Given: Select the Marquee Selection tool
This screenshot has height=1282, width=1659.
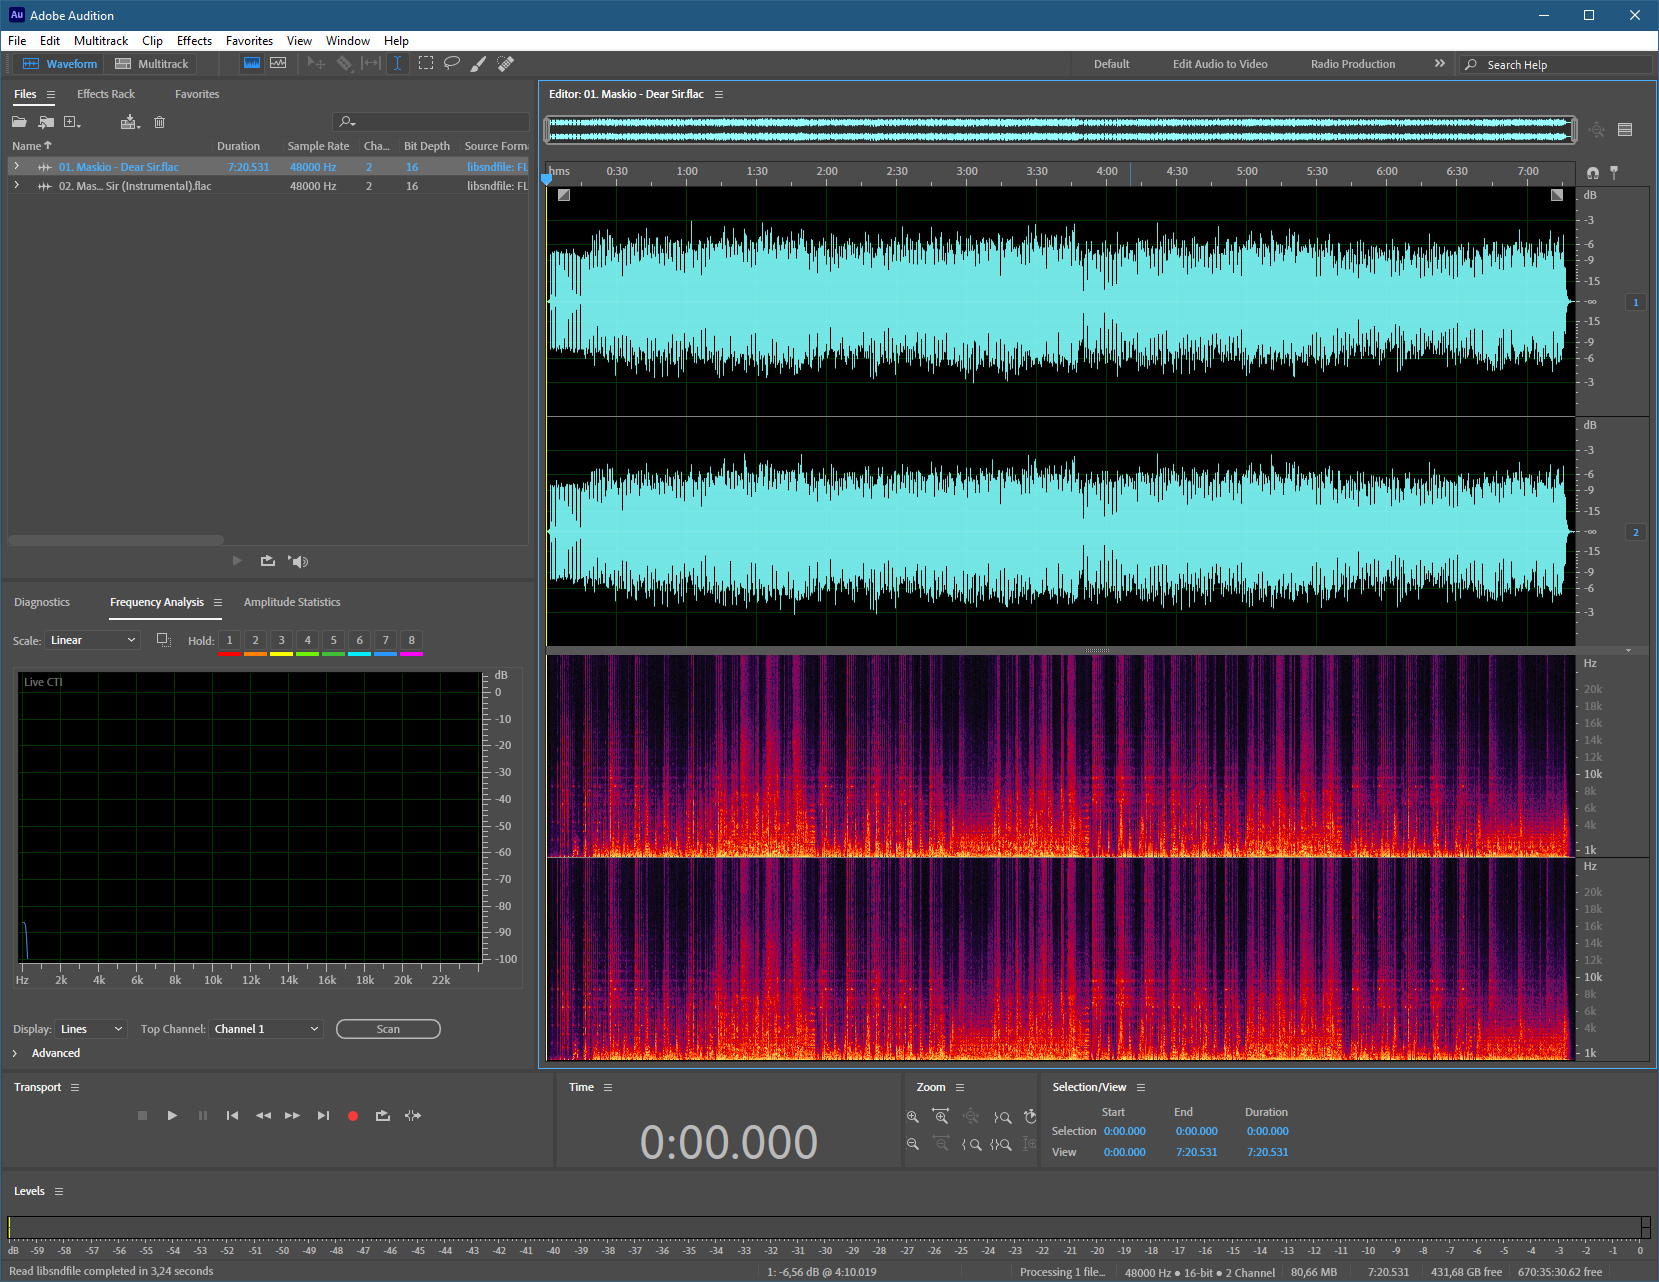Looking at the screenshot, I should (x=426, y=63).
